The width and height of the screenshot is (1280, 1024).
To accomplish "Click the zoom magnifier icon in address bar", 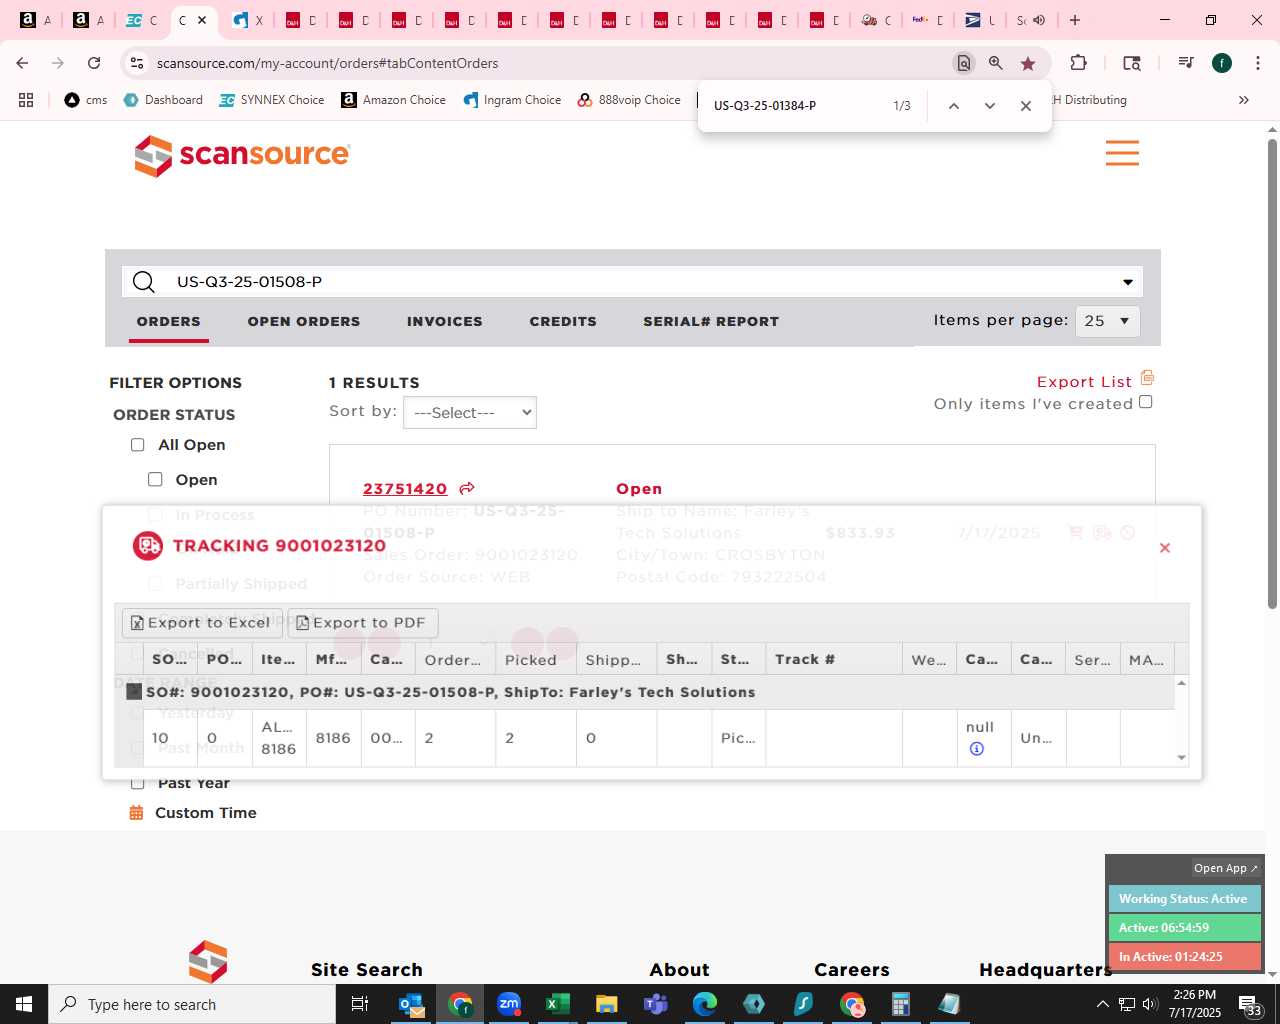I will tap(996, 63).
